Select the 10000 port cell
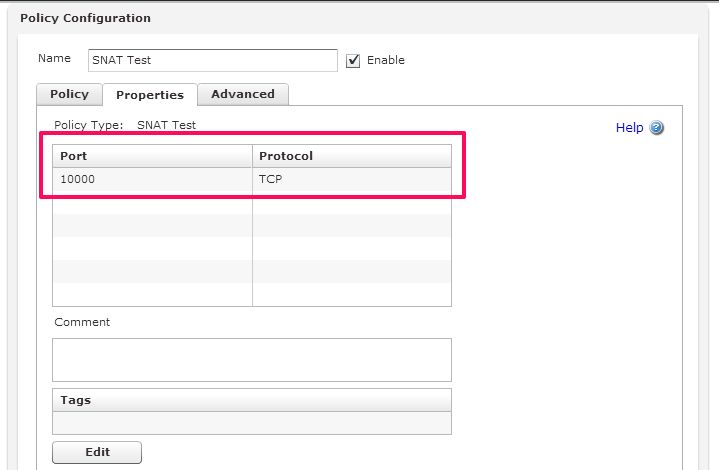The image size is (719, 470). (x=152, y=179)
